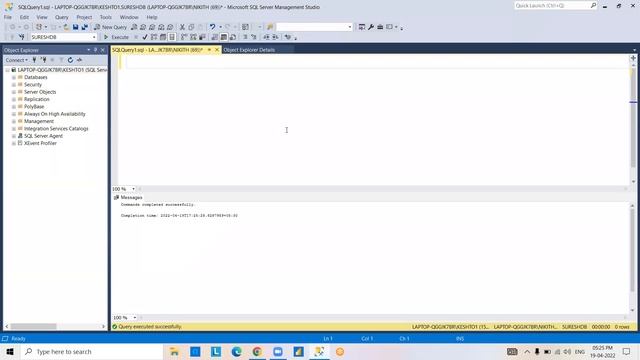Click the Parse checkmark icon
The image size is (640, 360).
(x=145, y=37)
